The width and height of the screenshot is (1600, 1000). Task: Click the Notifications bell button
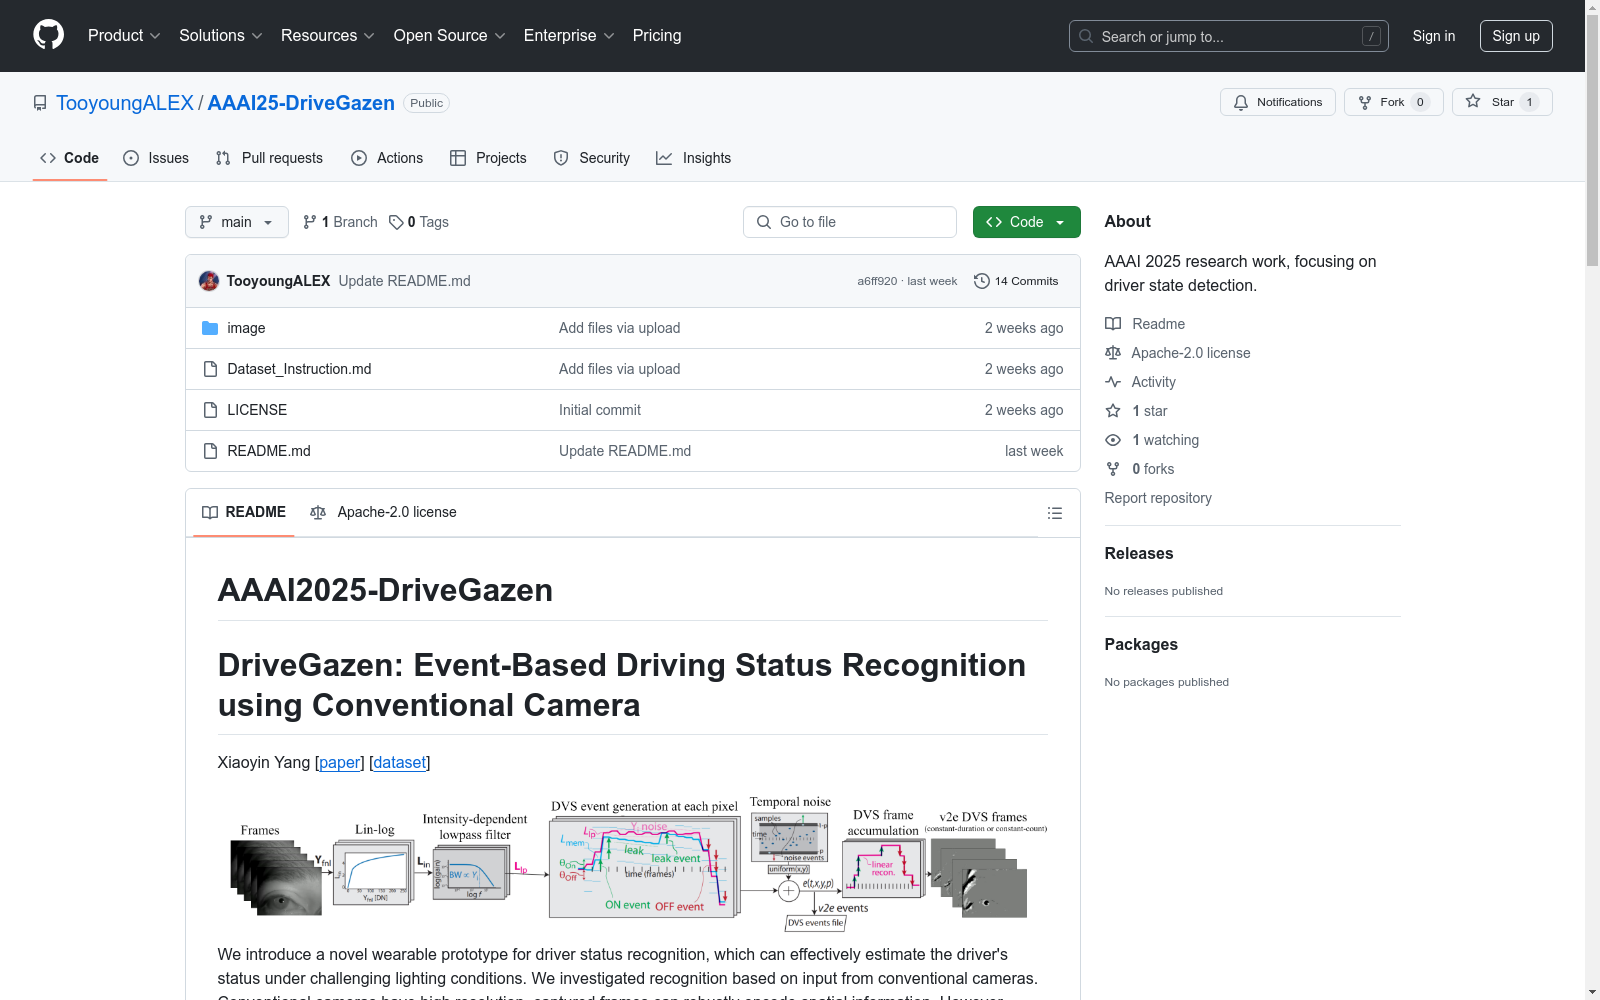click(1277, 102)
